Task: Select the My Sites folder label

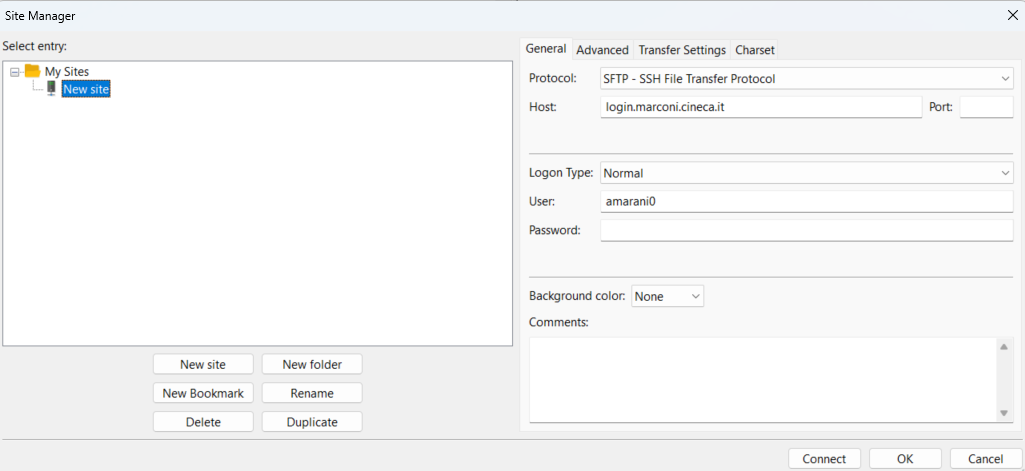Action: pos(67,71)
